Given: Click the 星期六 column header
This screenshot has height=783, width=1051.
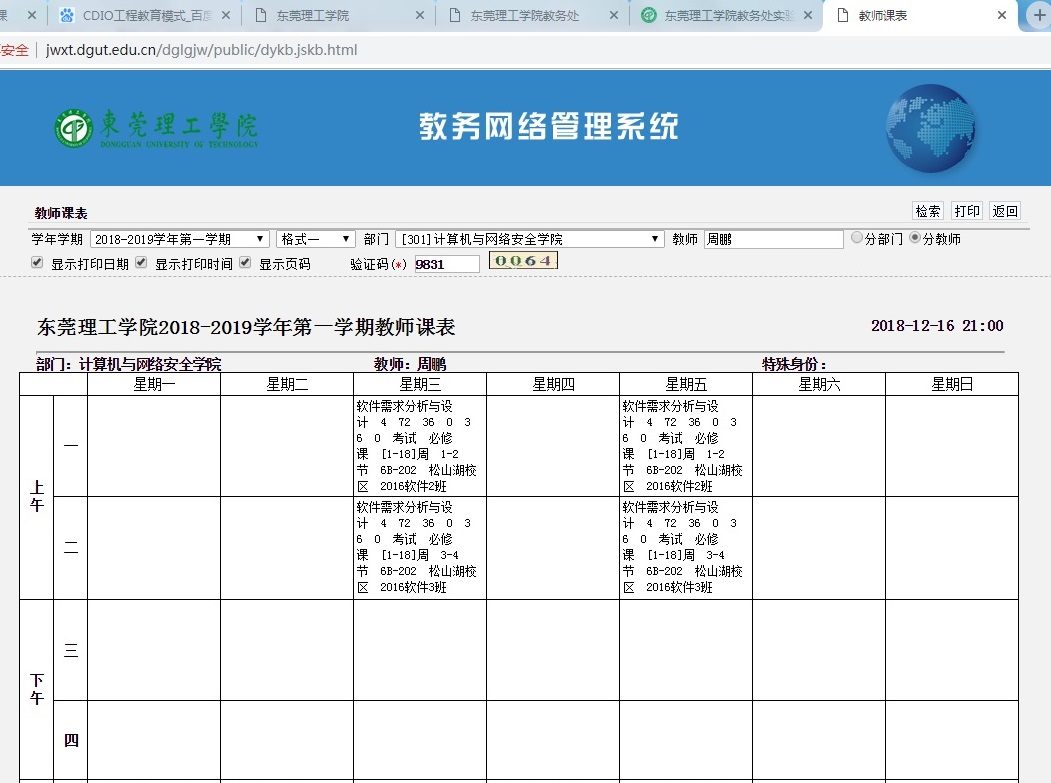Looking at the screenshot, I should pos(819,384).
